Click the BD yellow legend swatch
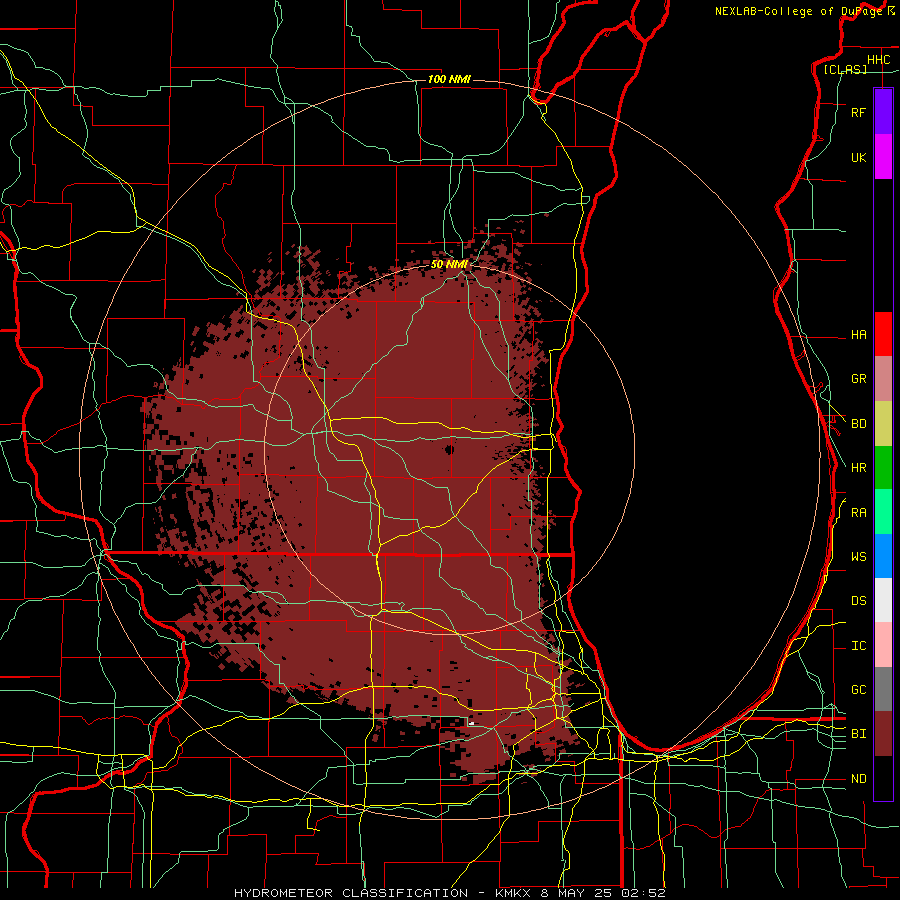This screenshot has height=900, width=900. pyautogui.click(x=883, y=424)
